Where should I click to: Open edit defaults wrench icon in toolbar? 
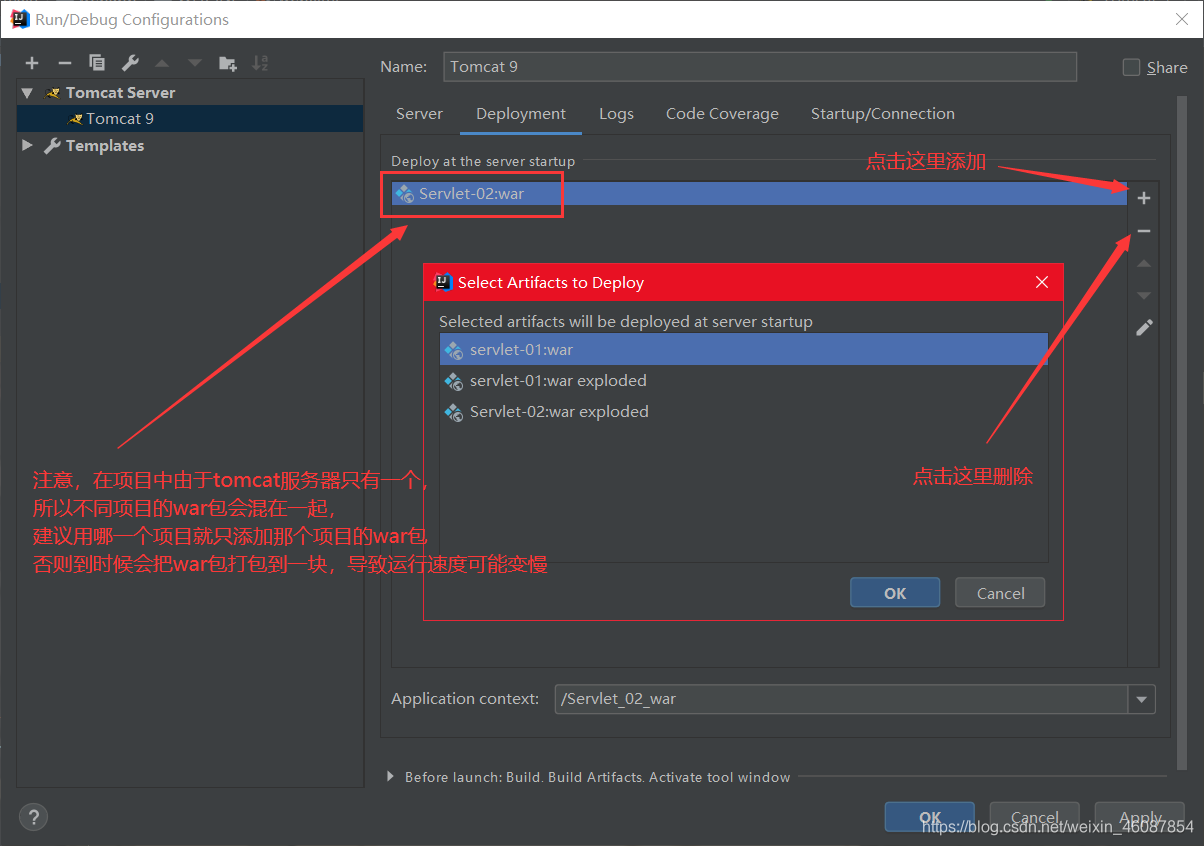coord(130,63)
